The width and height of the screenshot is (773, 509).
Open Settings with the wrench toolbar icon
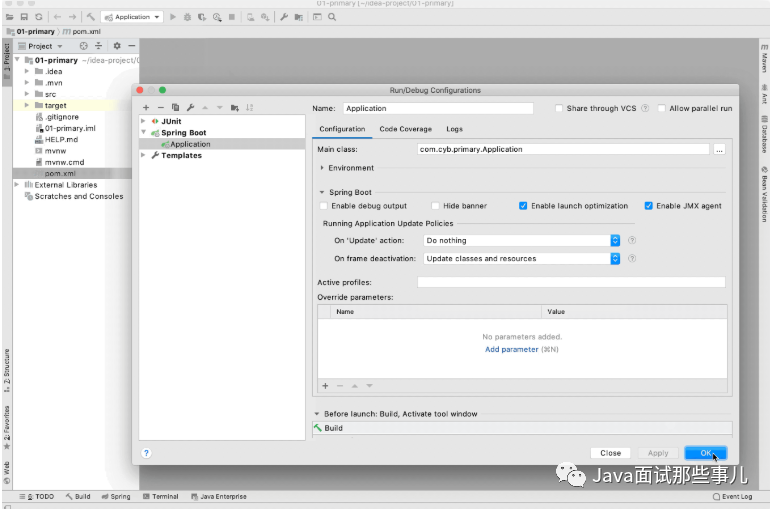click(284, 17)
